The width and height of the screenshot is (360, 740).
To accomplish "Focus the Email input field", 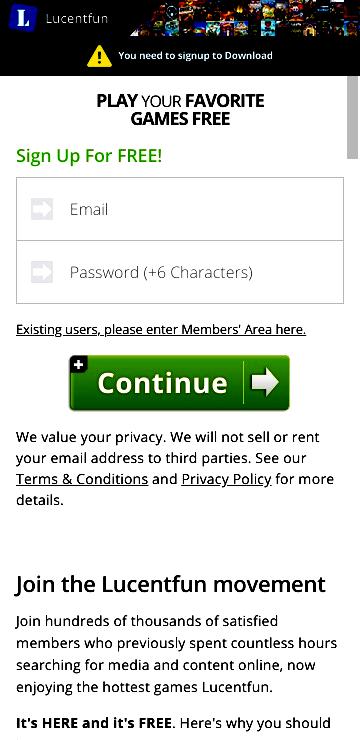I will [x=180, y=209].
